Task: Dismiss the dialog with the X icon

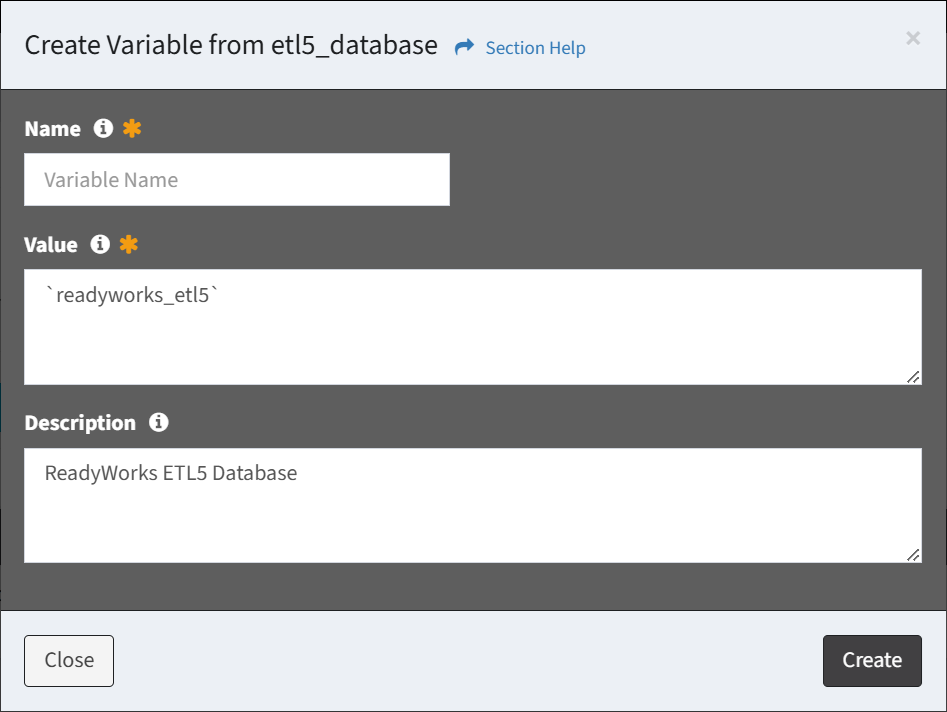Action: pos(913,38)
